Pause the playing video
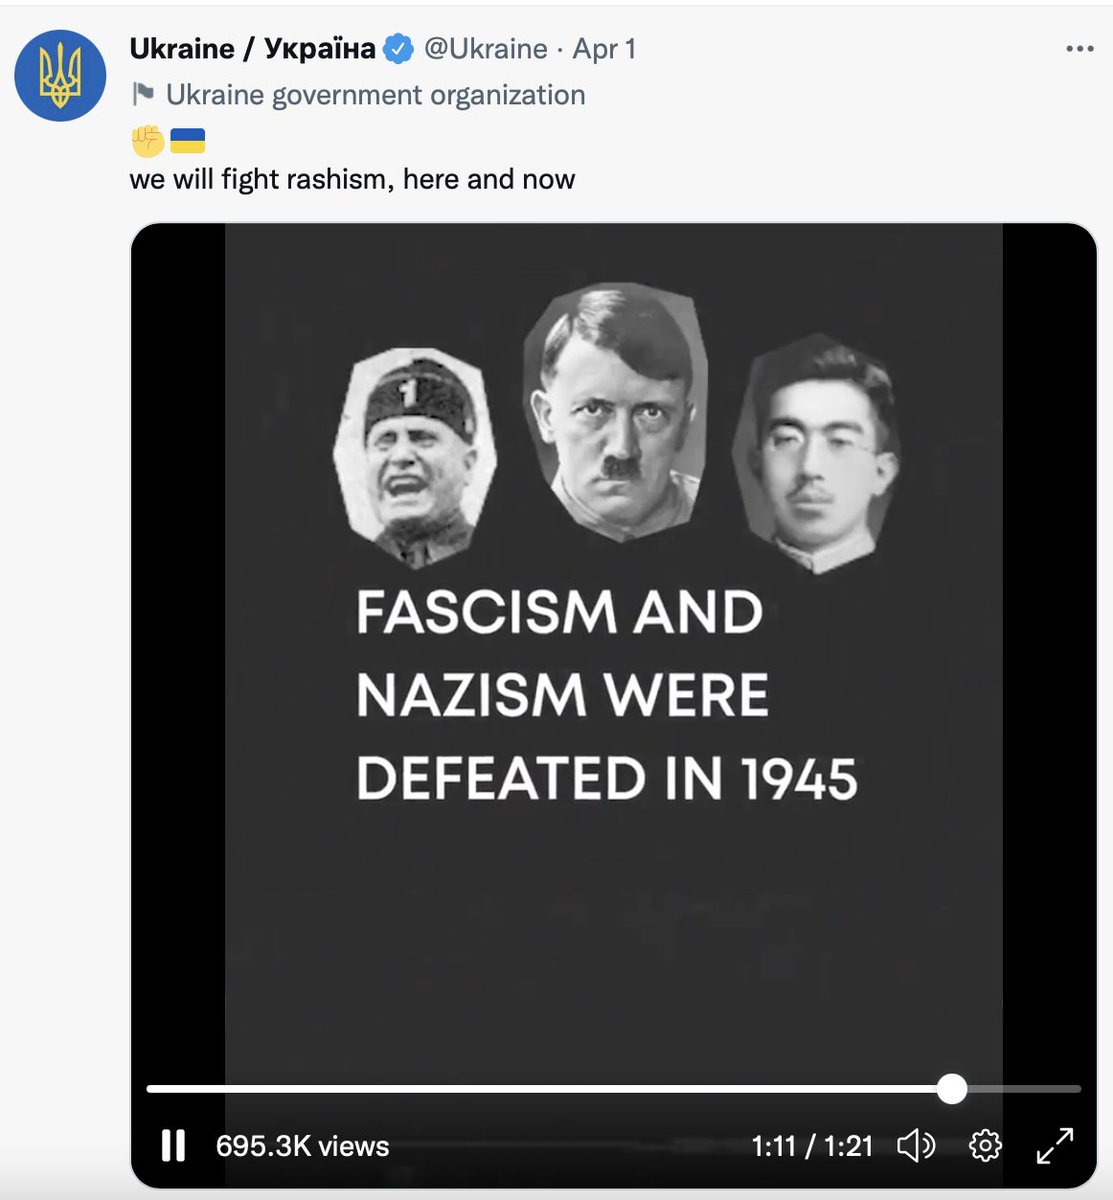Image resolution: width=1113 pixels, height=1200 pixels. click(x=173, y=1146)
